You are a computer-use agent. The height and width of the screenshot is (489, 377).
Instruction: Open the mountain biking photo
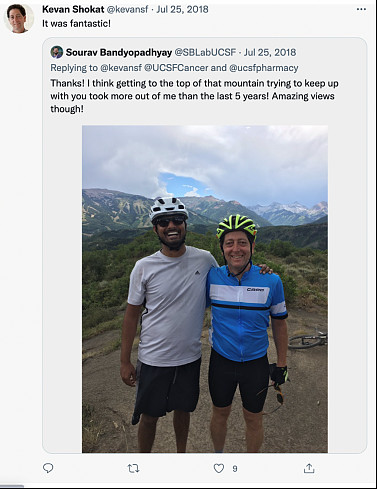pyautogui.click(x=205, y=289)
